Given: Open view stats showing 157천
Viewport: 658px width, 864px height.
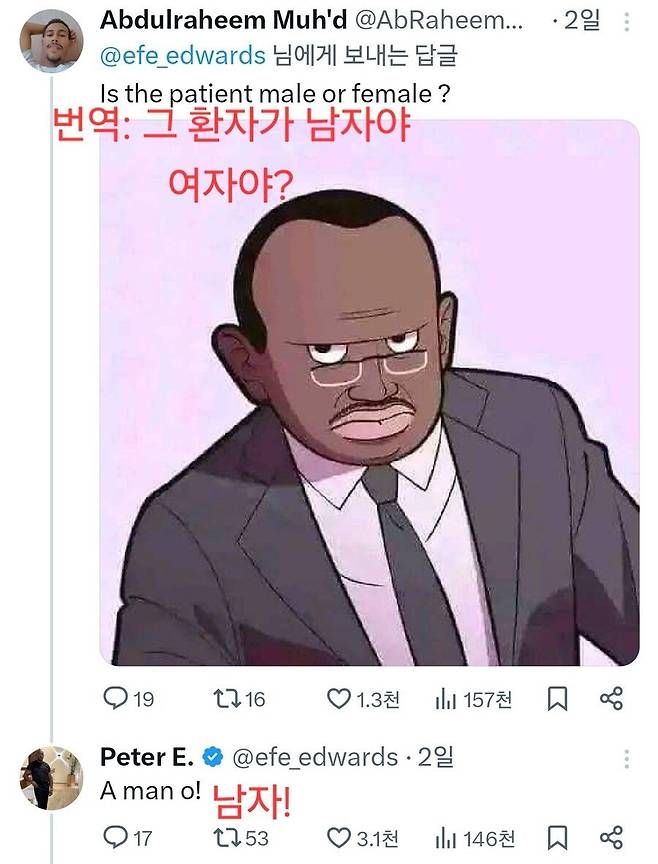Looking at the screenshot, I should pyautogui.click(x=446, y=699).
